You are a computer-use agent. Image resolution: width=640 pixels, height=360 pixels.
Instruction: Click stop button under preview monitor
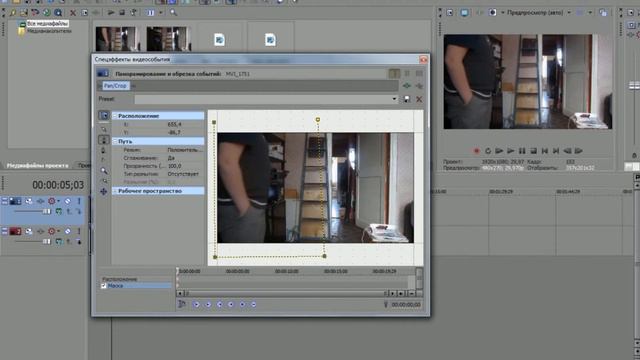(533, 151)
